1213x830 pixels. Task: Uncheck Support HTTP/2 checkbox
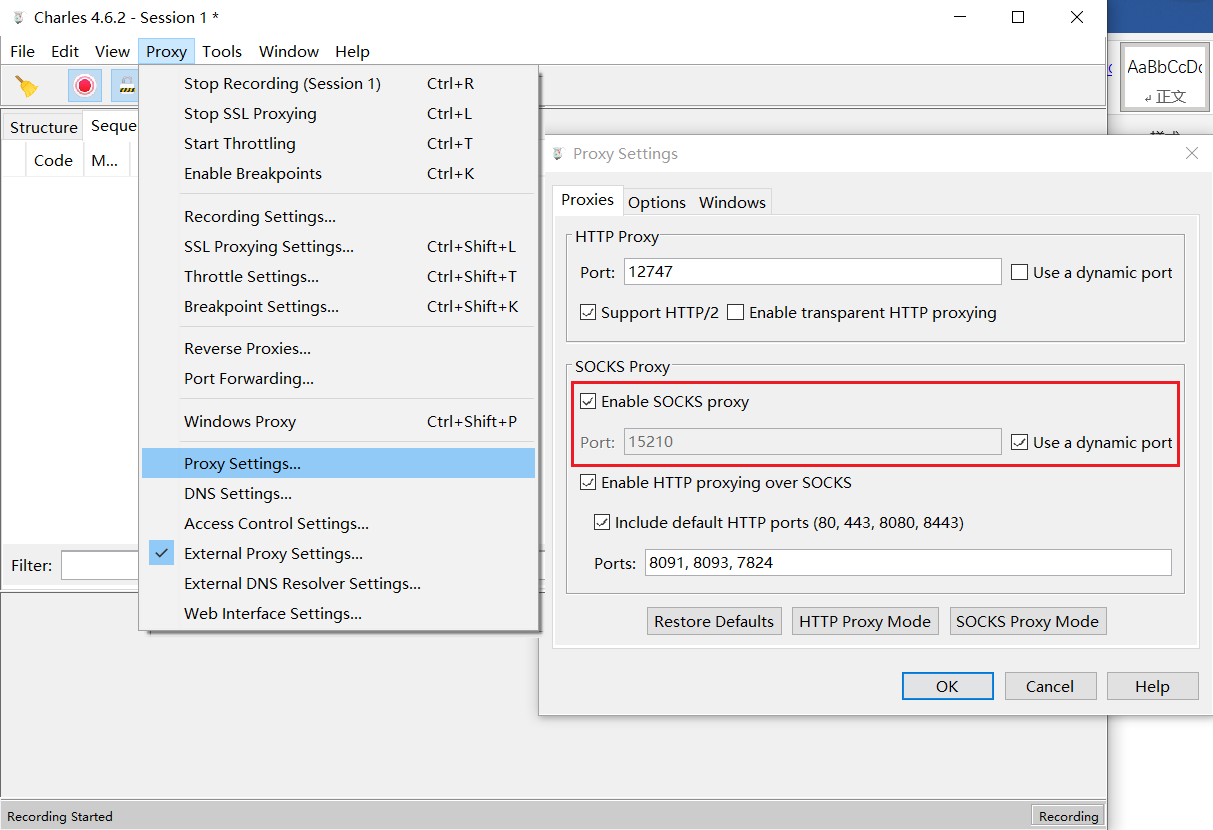(588, 312)
